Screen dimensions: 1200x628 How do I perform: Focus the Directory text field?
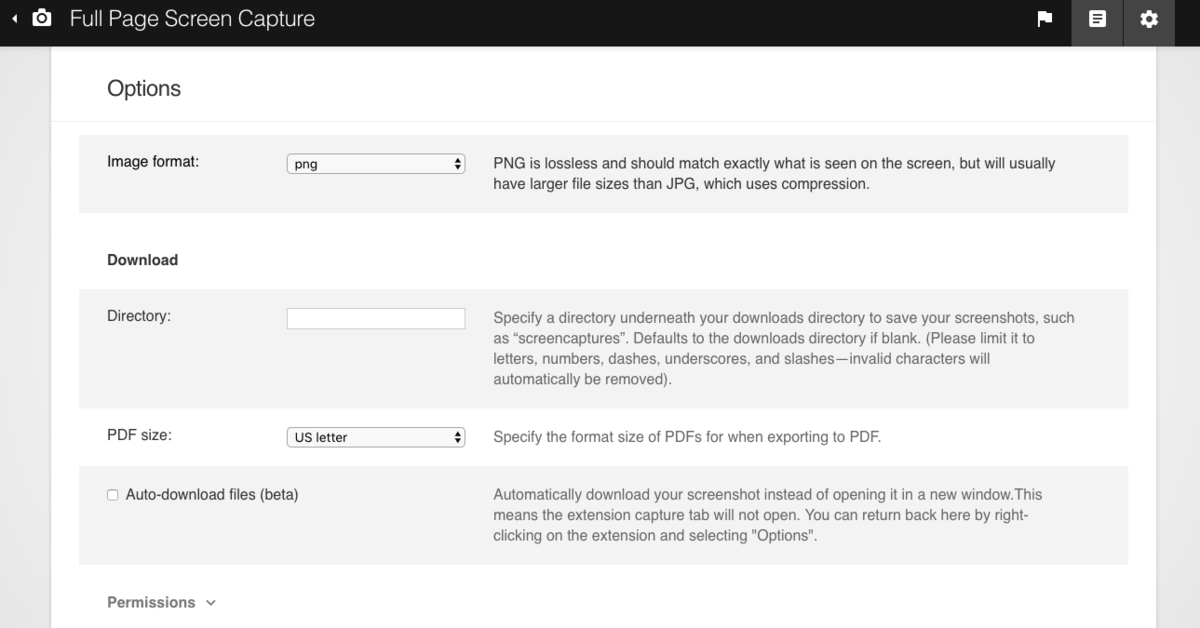coord(376,319)
